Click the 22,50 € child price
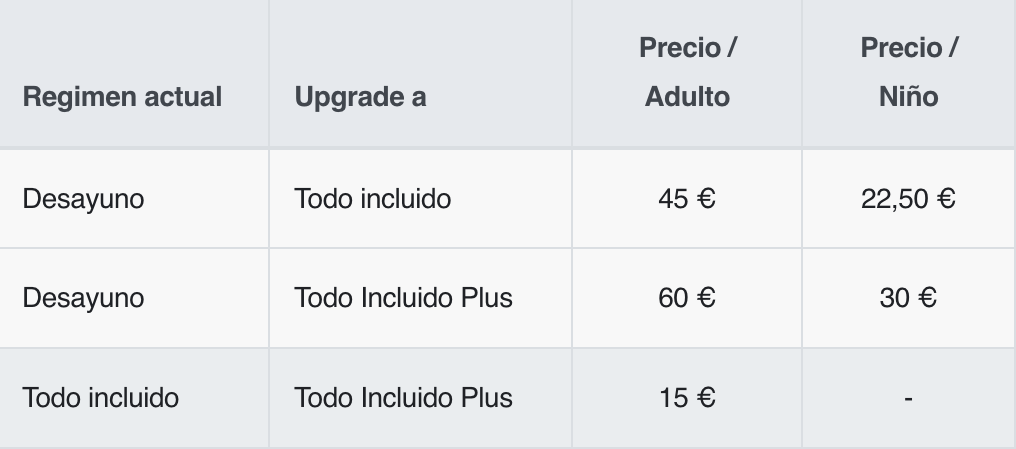 click(908, 199)
